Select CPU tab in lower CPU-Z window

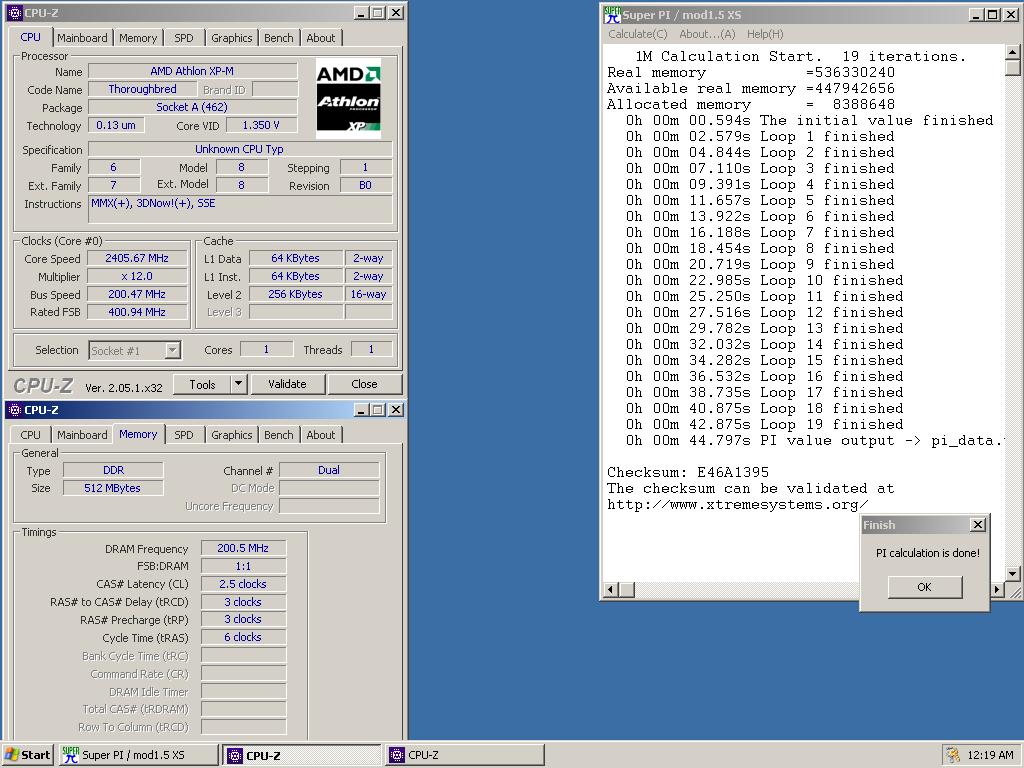(x=30, y=435)
